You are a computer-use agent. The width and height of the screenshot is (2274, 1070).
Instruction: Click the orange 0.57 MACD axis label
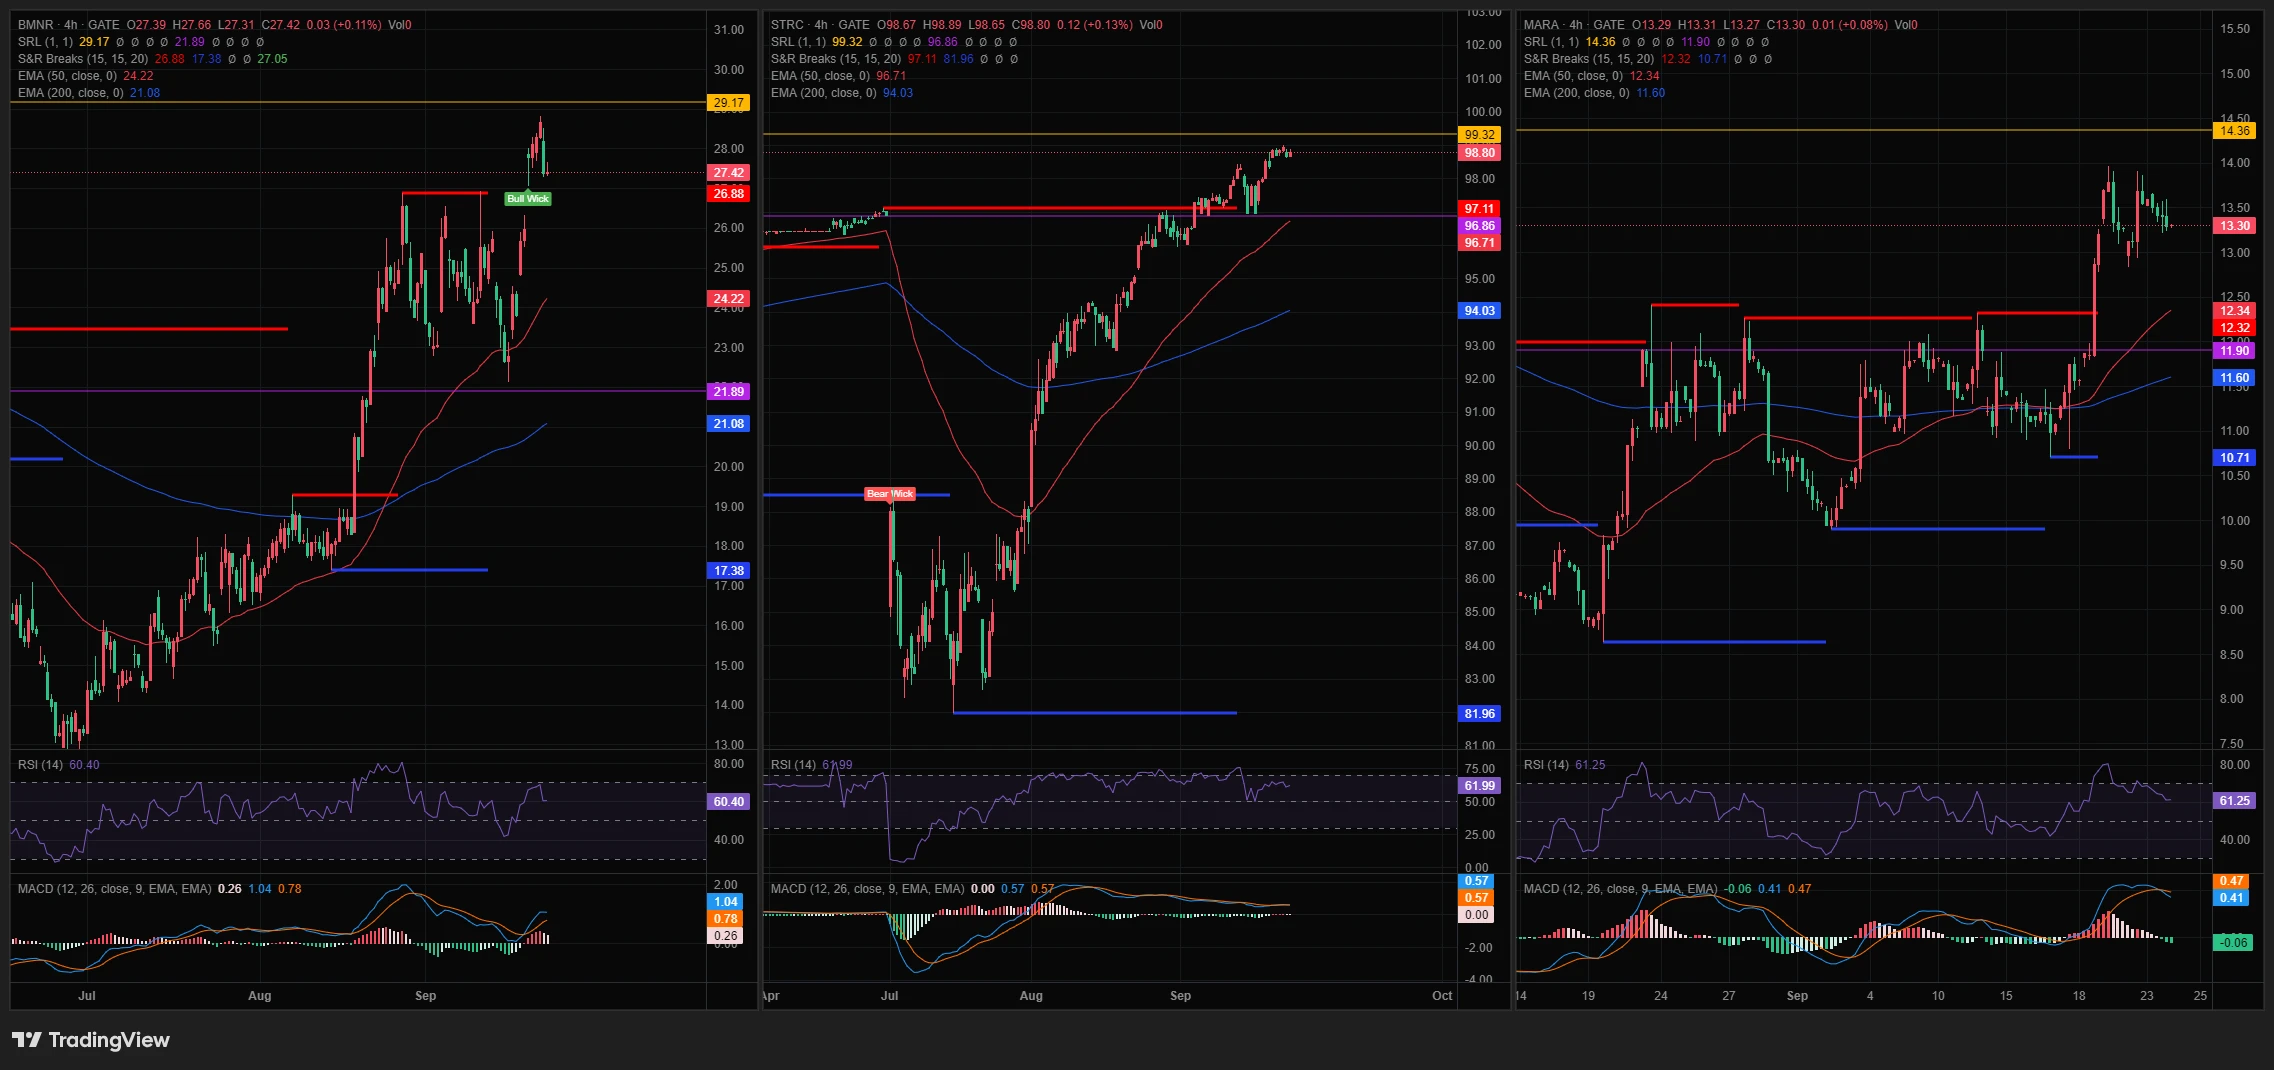(x=1477, y=898)
